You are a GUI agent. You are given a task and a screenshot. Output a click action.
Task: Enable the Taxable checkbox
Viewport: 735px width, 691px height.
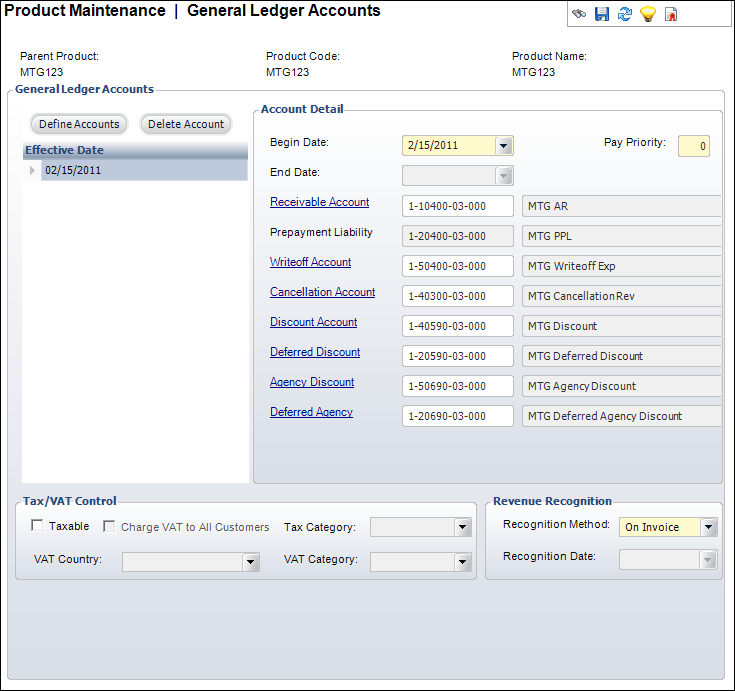[x=38, y=526]
